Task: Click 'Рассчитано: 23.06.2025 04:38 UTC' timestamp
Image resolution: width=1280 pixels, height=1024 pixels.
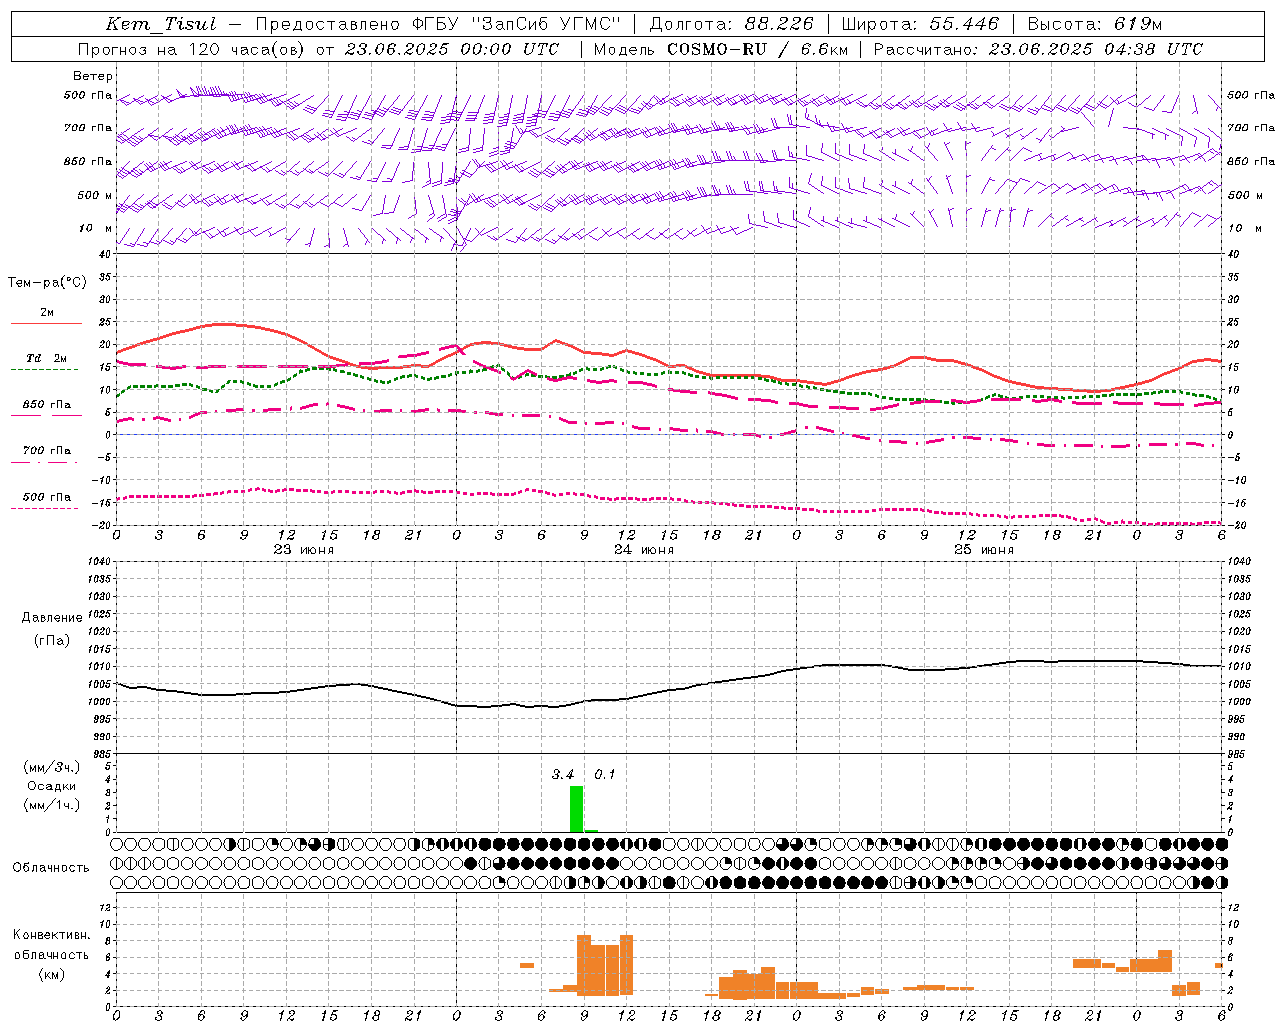Action: point(1038,49)
